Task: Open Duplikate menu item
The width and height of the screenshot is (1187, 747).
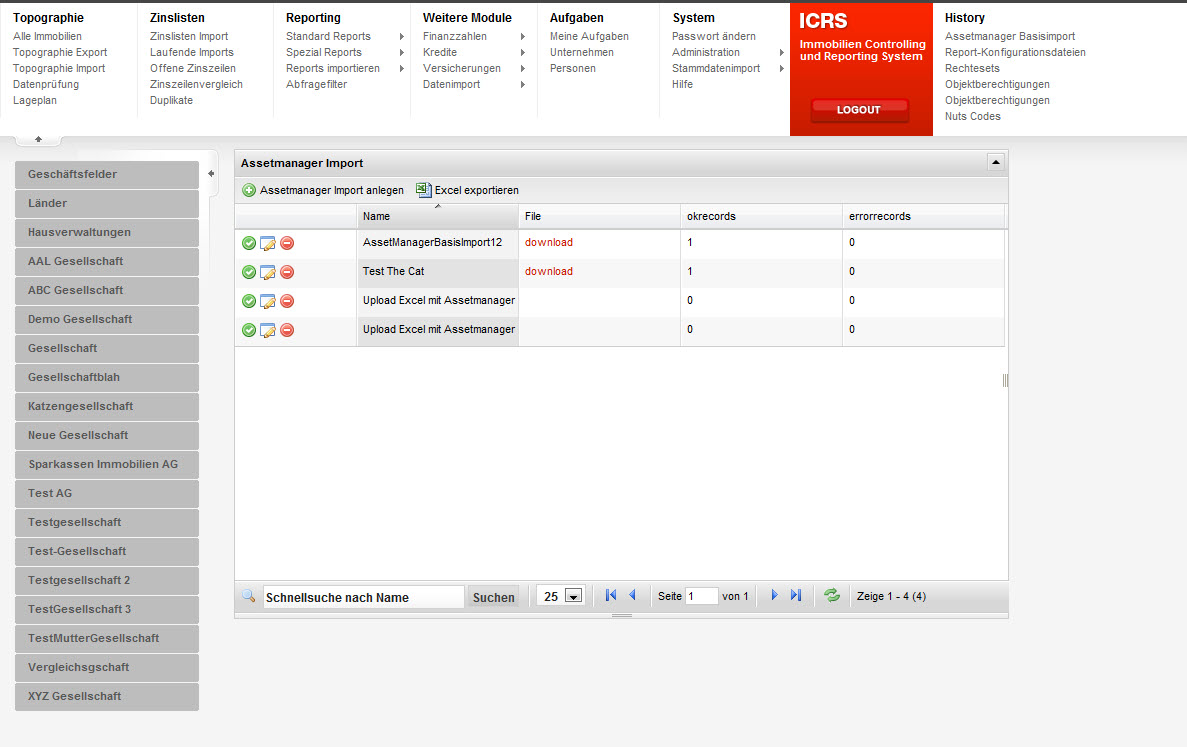Action: 171,100
